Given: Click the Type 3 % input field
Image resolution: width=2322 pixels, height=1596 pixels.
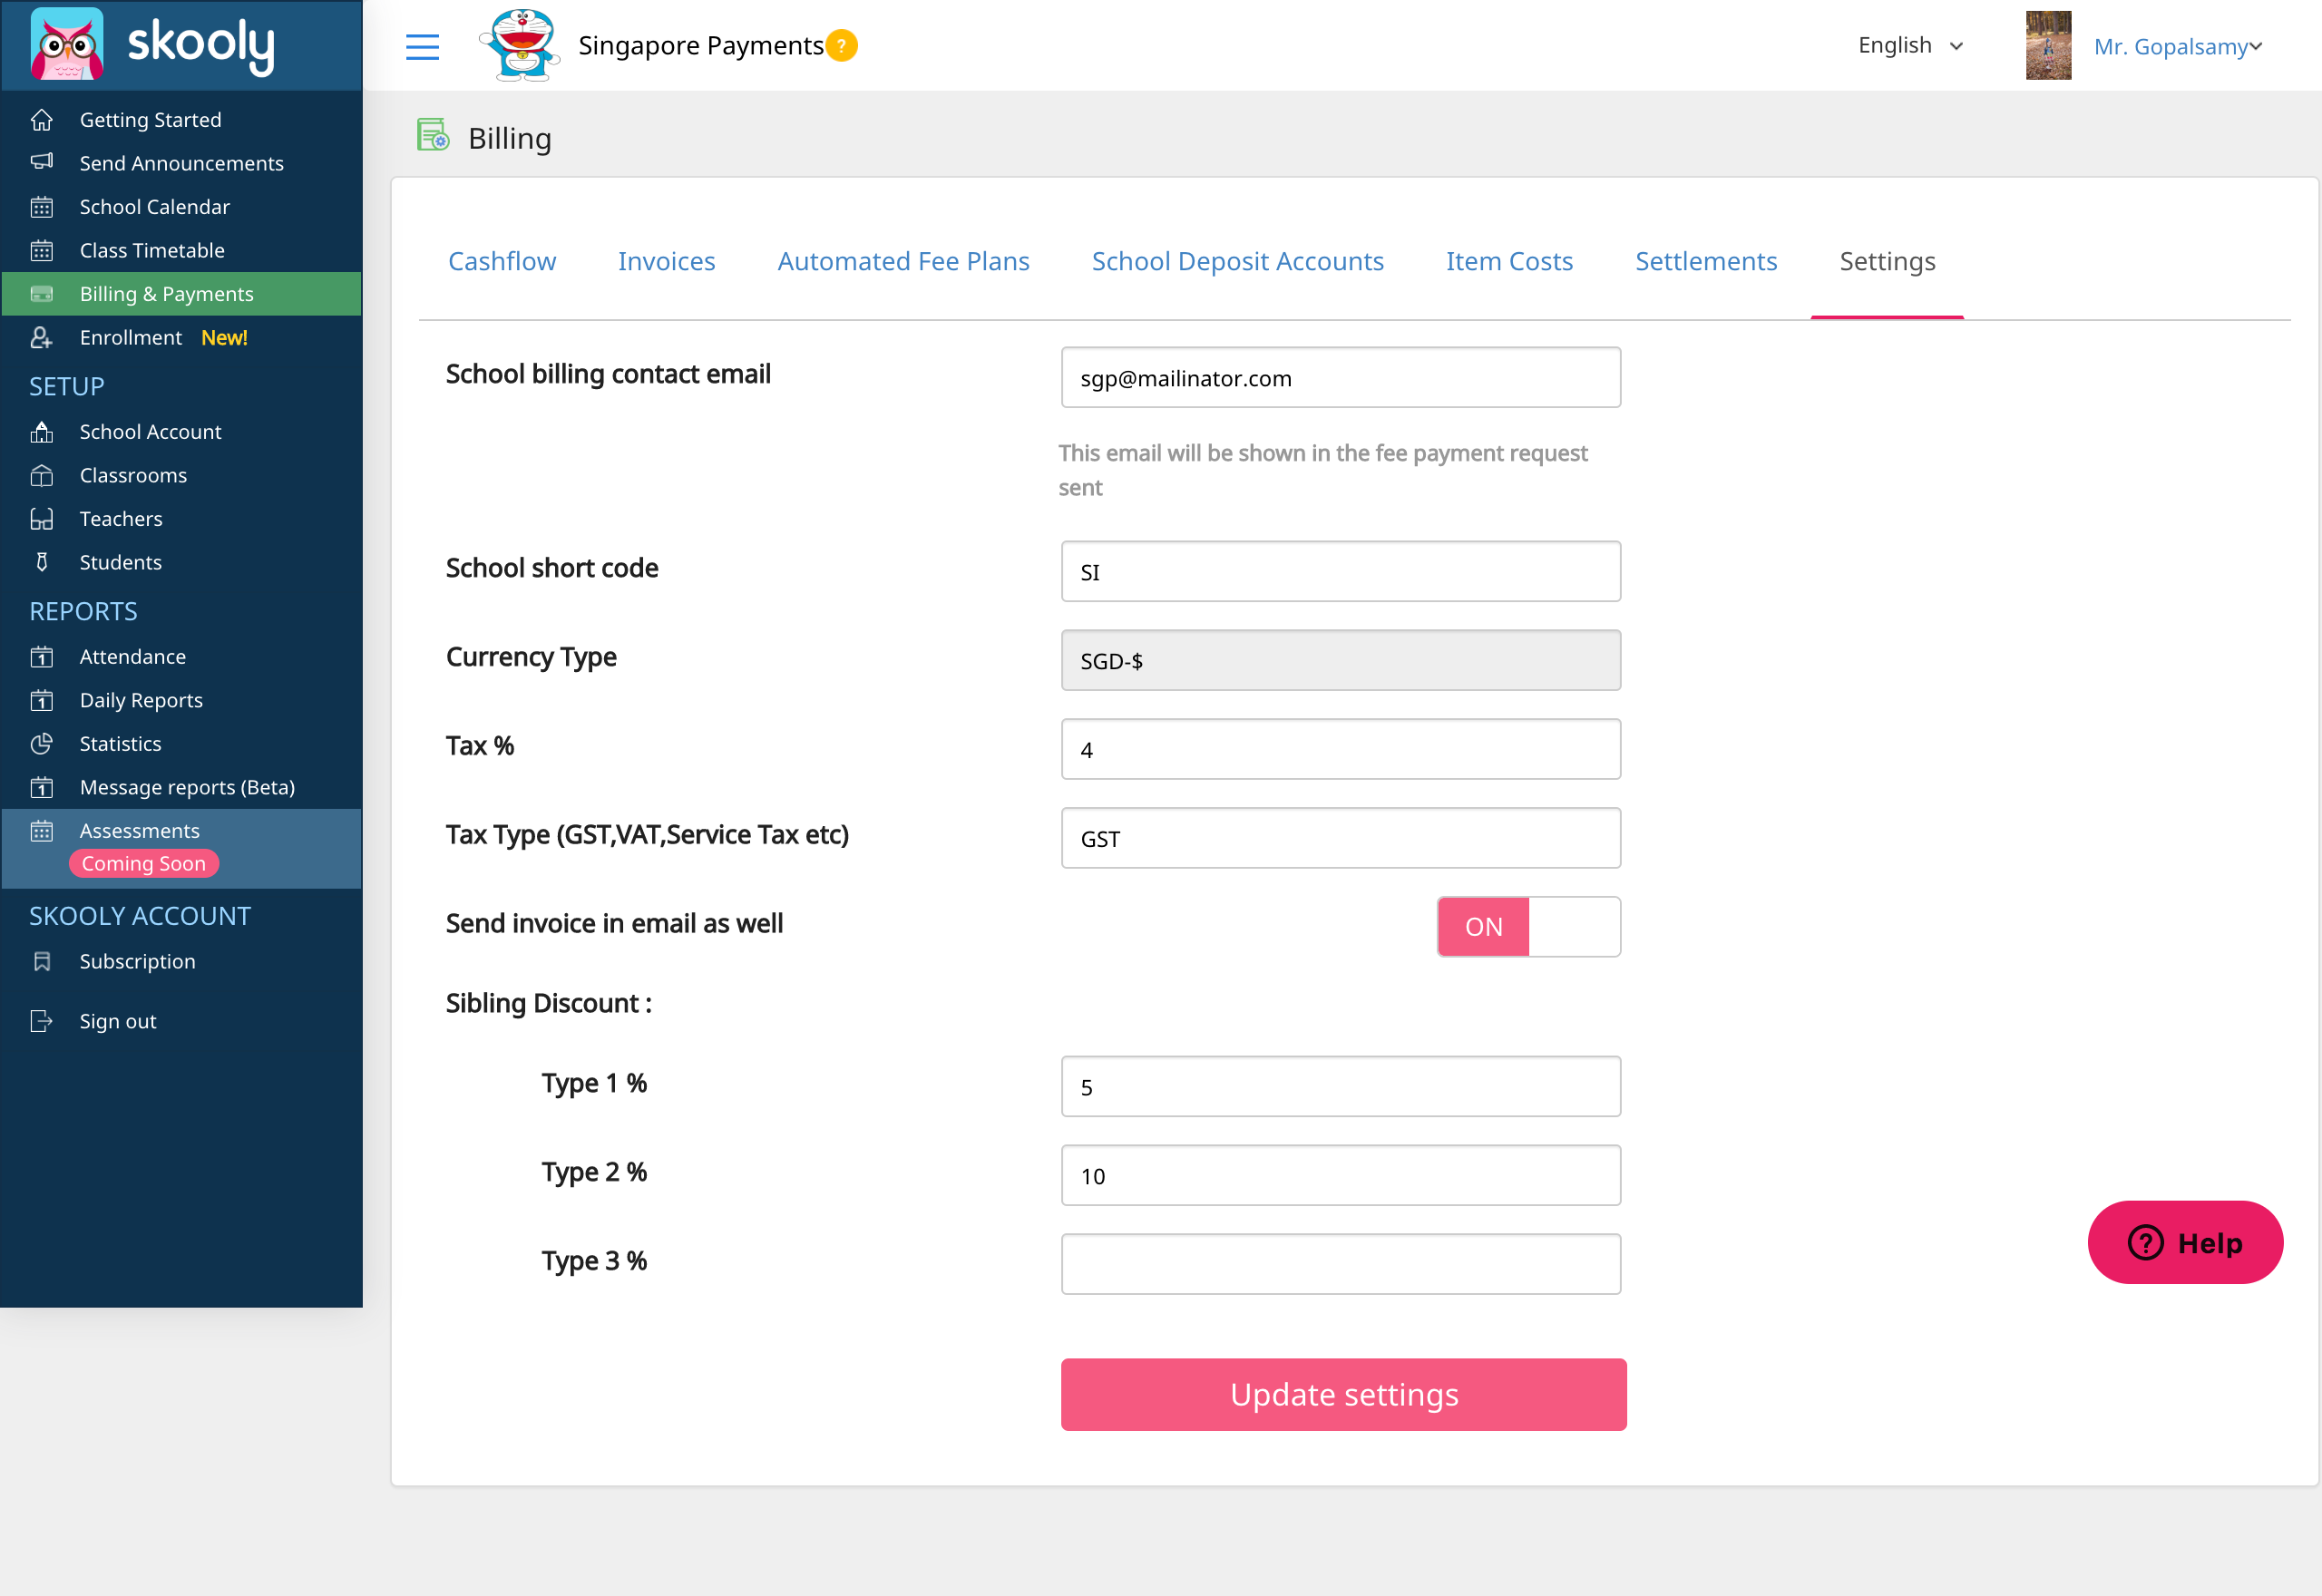Looking at the screenshot, I should pos(1340,1264).
